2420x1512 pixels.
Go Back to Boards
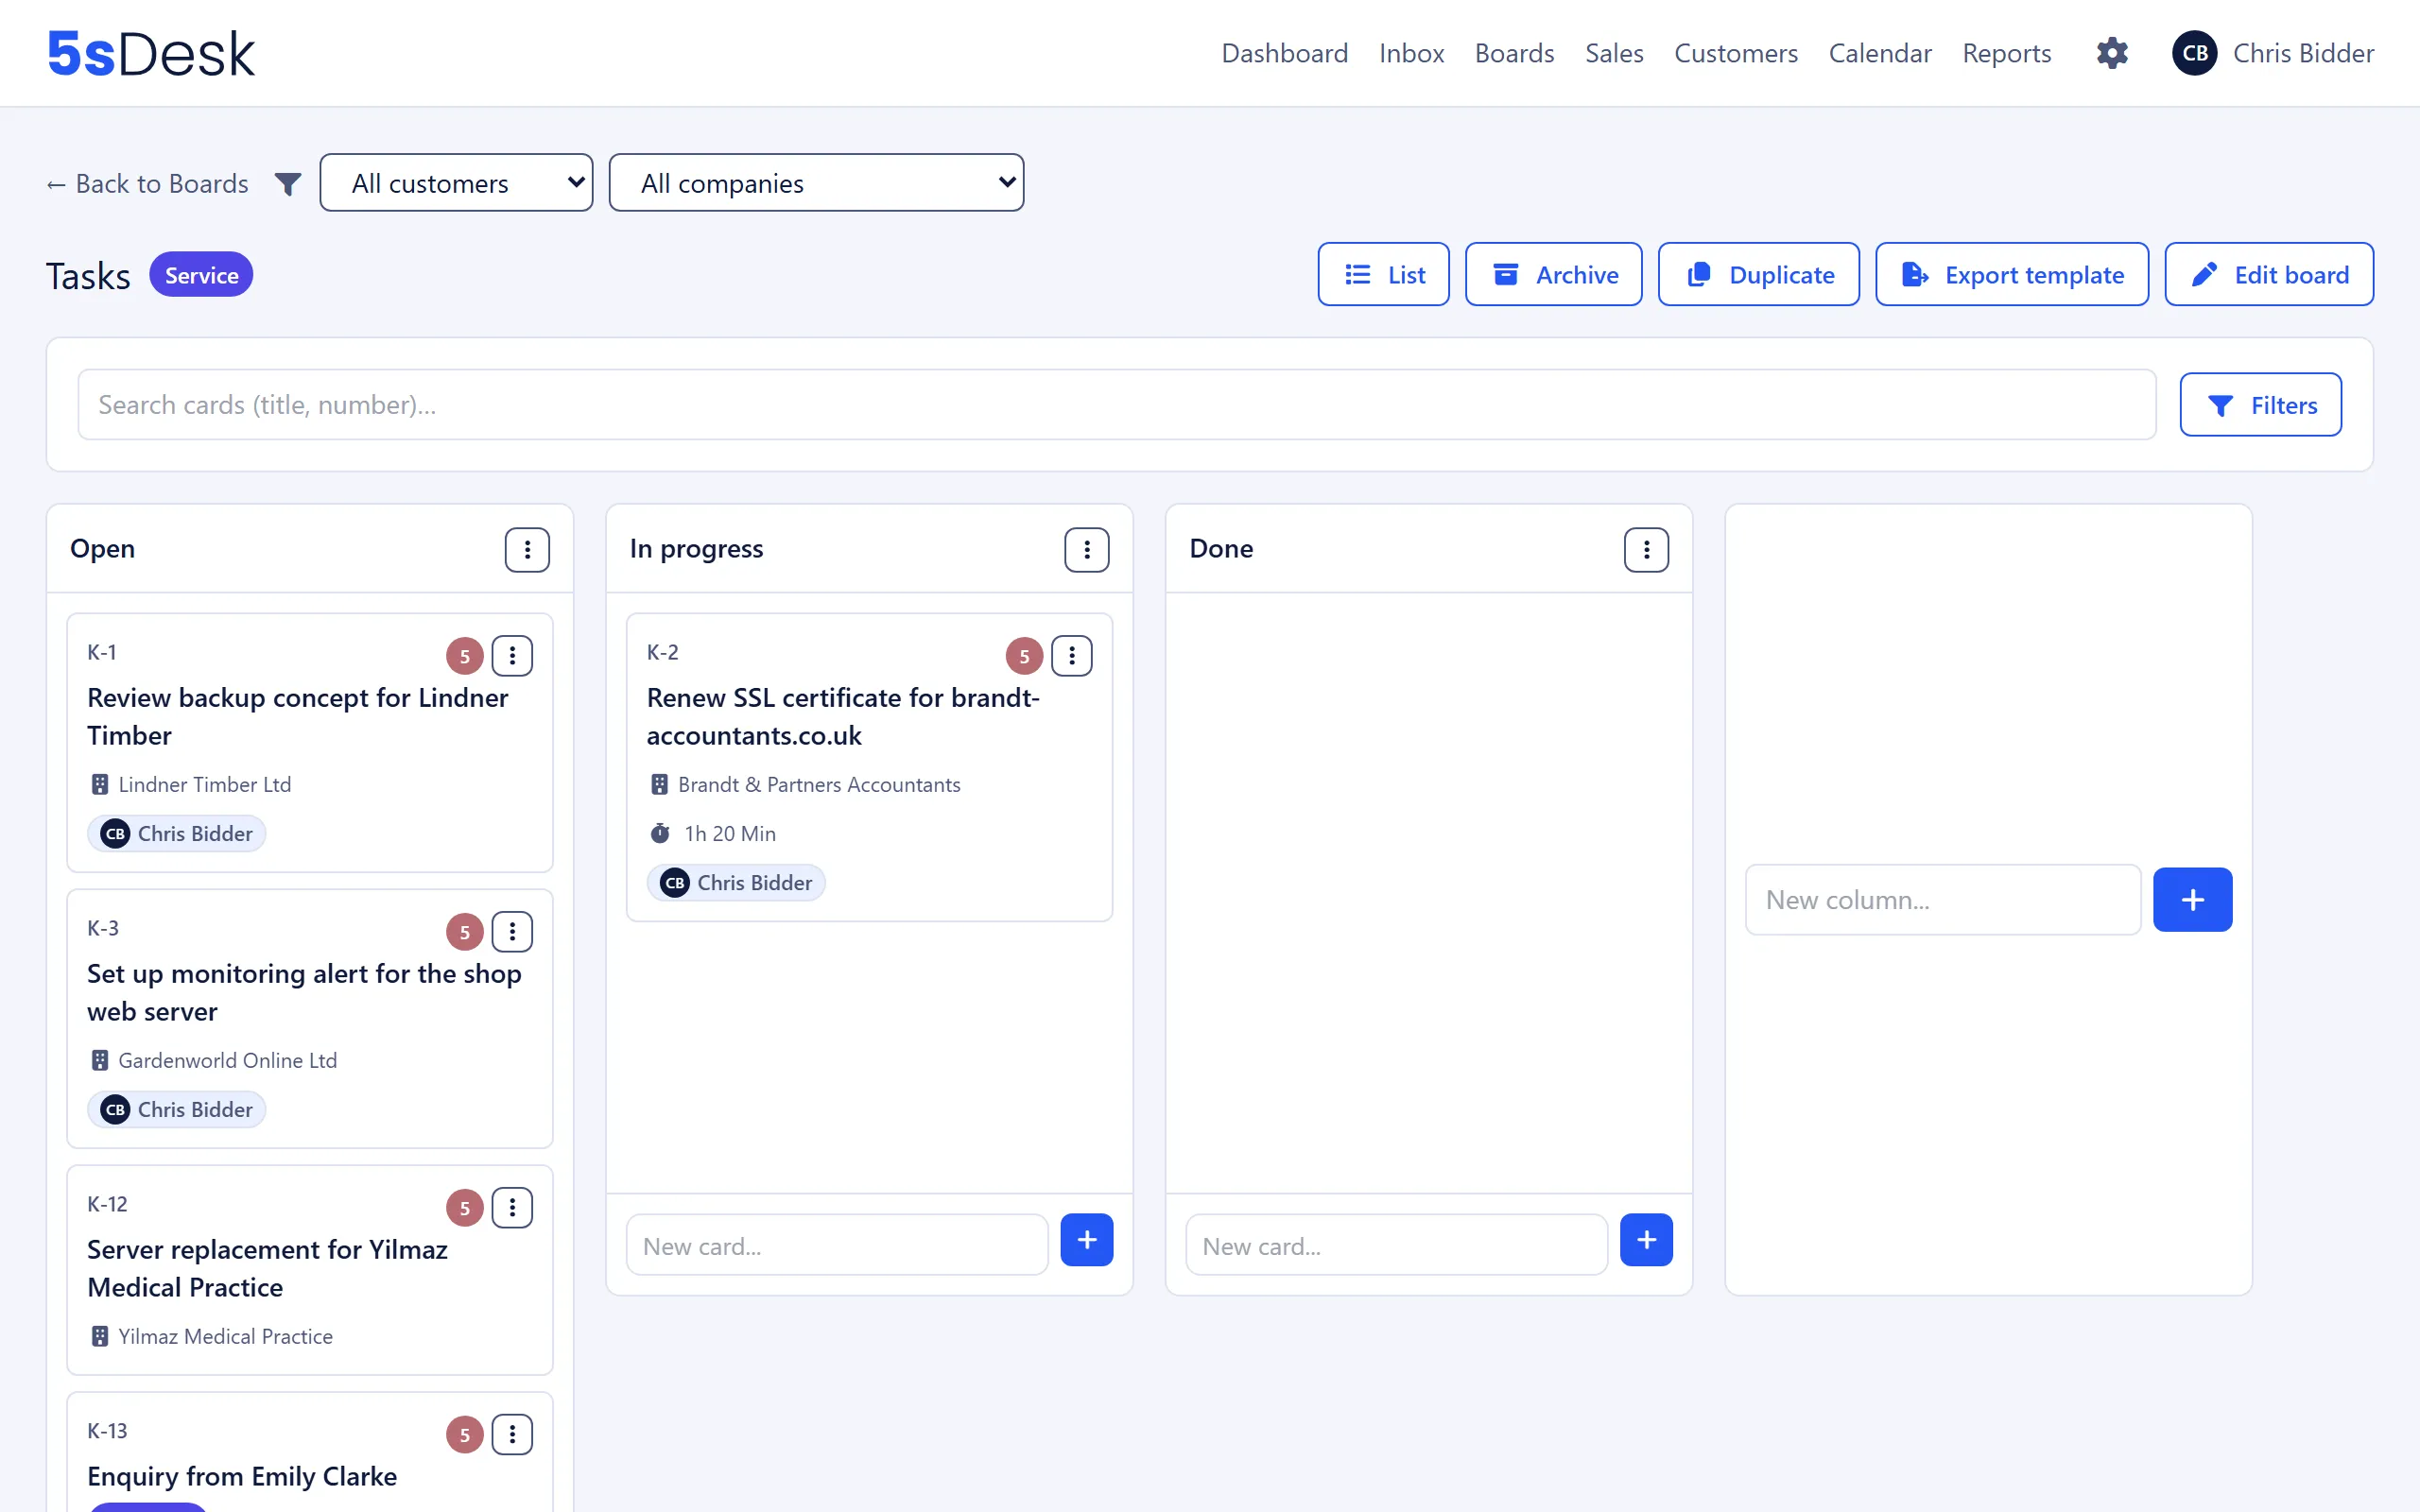point(148,184)
